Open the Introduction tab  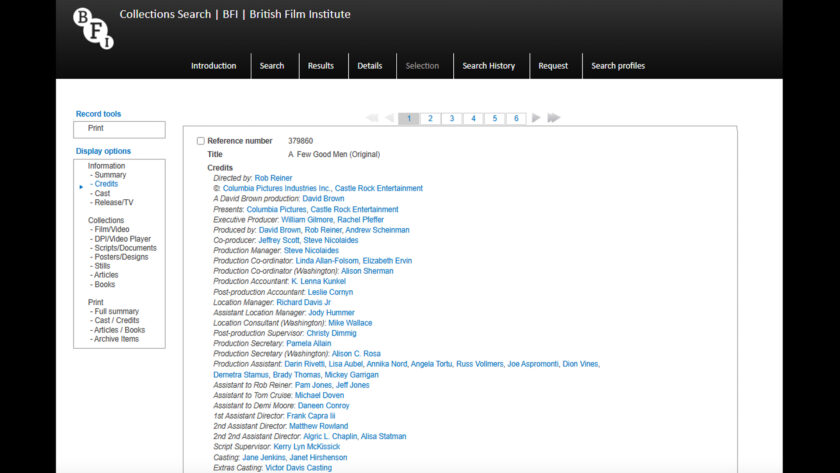[213, 66]
